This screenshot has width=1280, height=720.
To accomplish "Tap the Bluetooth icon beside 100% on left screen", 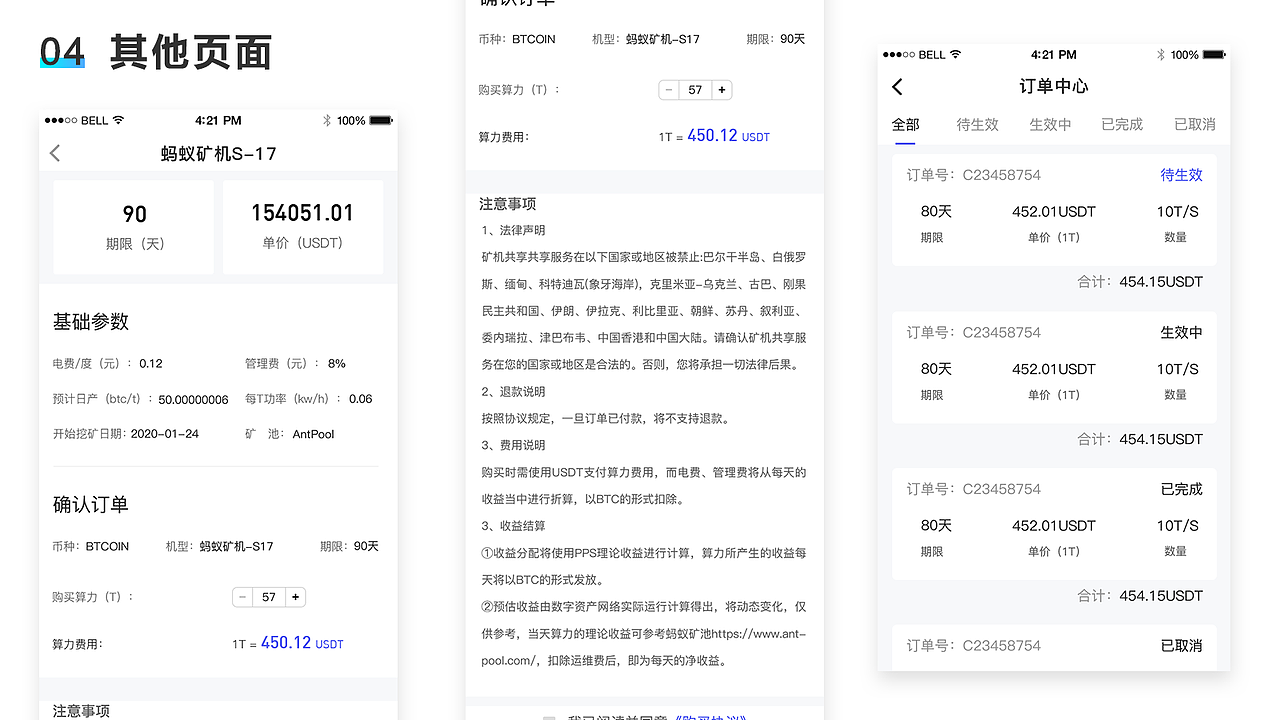I will 326,120.
